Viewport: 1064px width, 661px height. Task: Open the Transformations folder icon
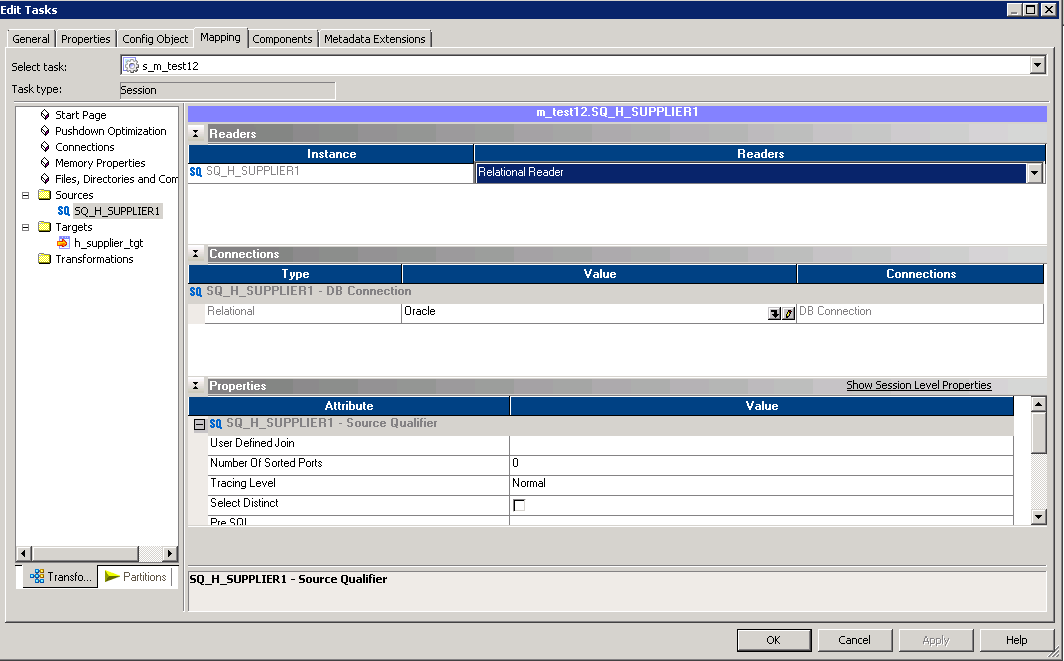tap(44, 259)
